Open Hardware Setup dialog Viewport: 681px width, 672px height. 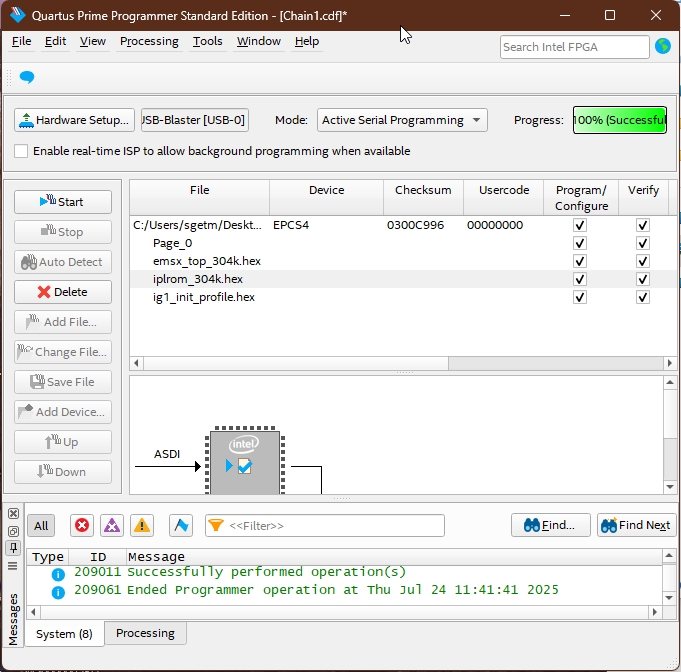(x=74, y=120)
